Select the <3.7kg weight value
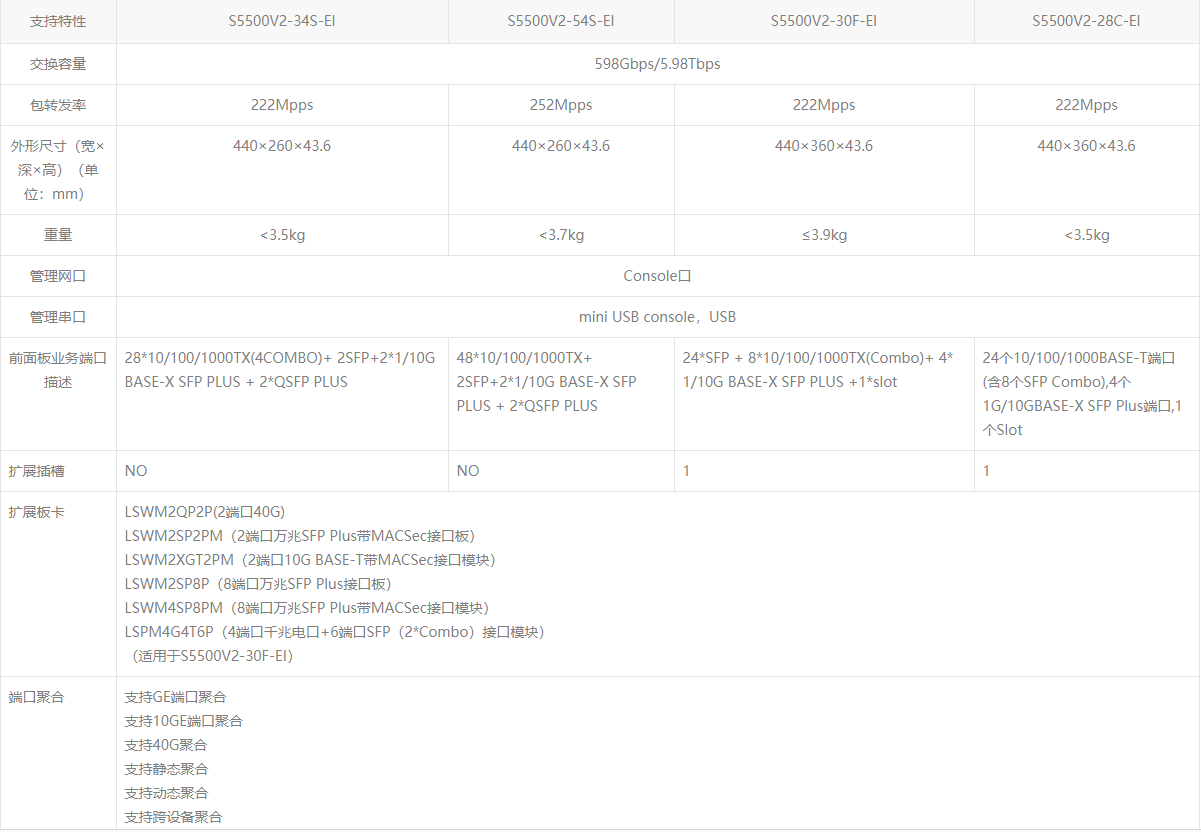The height and width of the screenshot is (832, 1201). coord(561,235)
